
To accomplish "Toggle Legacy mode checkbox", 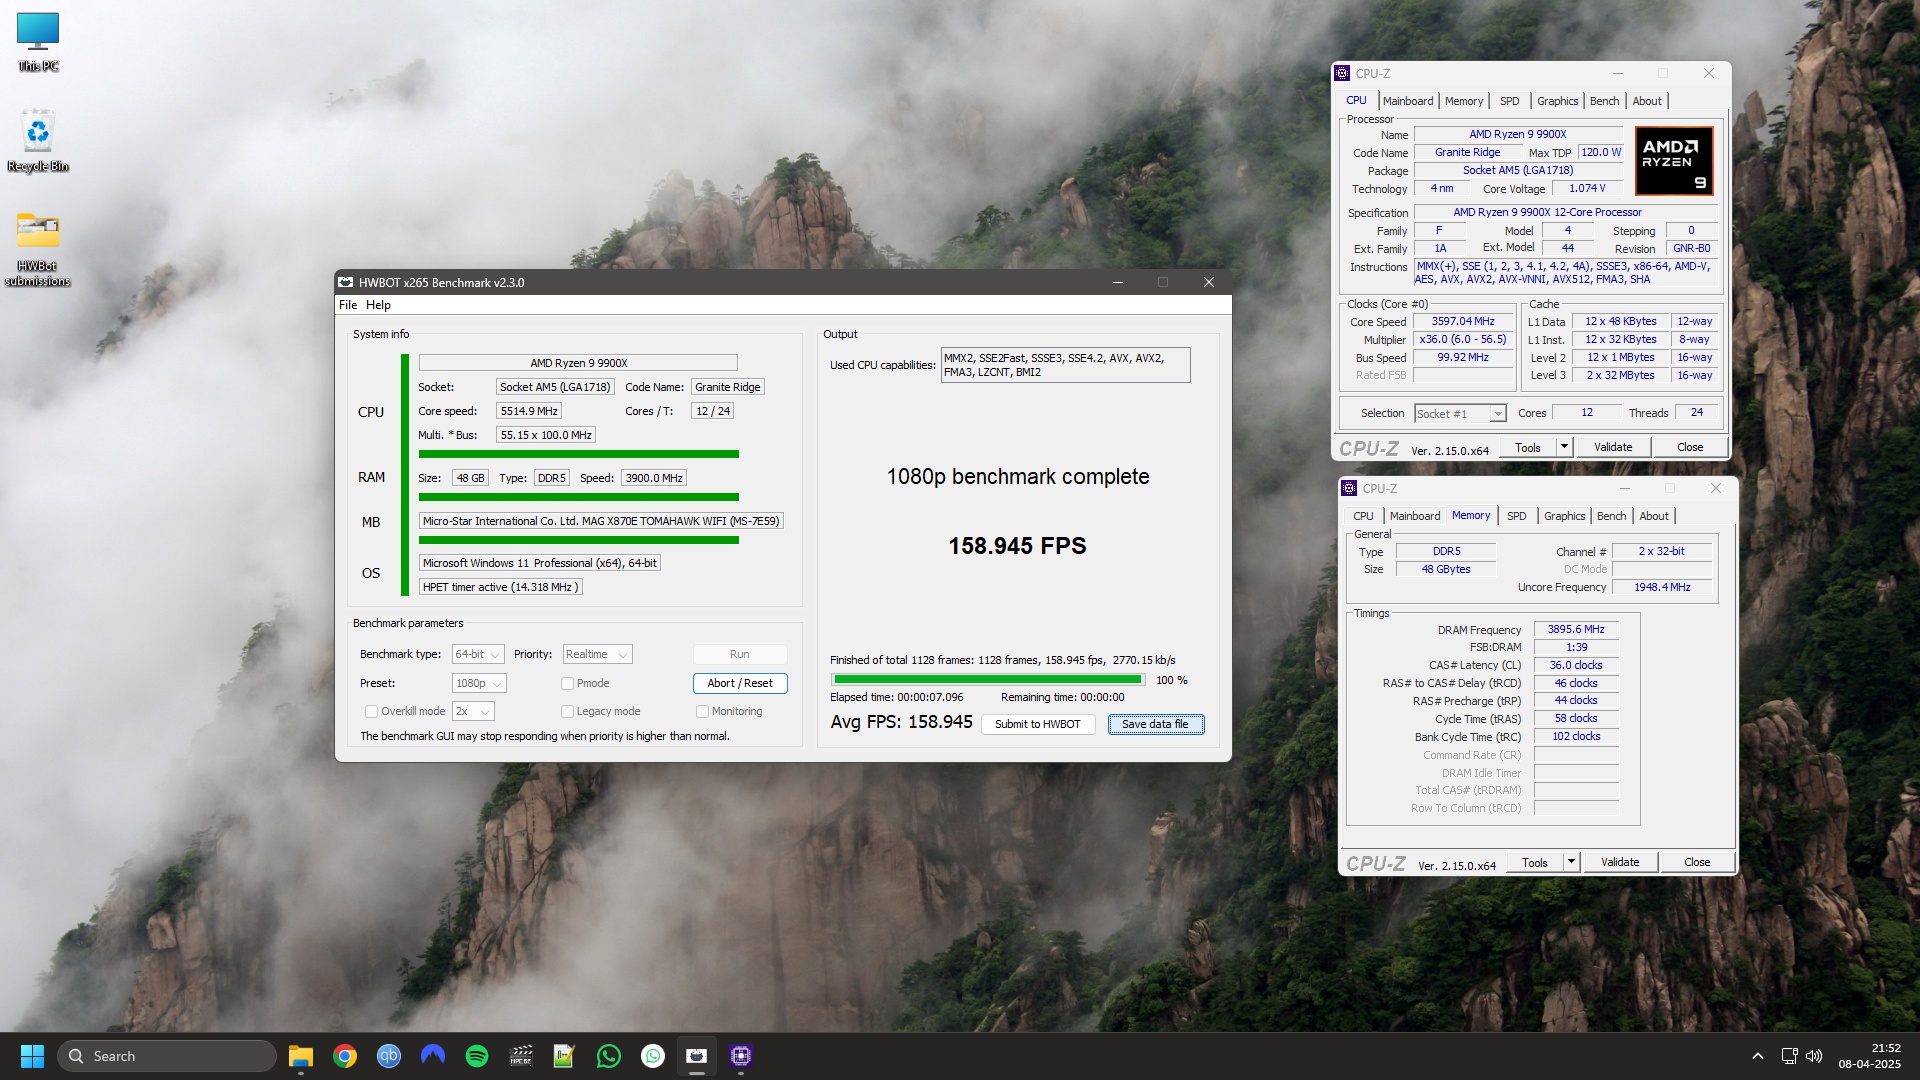I will 567,711.
